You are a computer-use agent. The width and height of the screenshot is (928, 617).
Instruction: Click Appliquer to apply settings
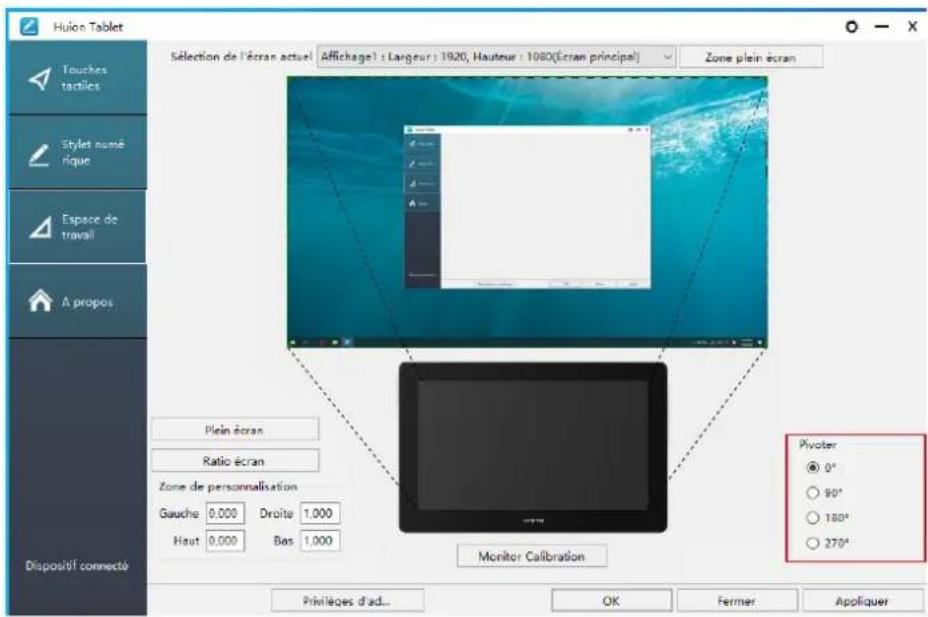tap(862, 601)
